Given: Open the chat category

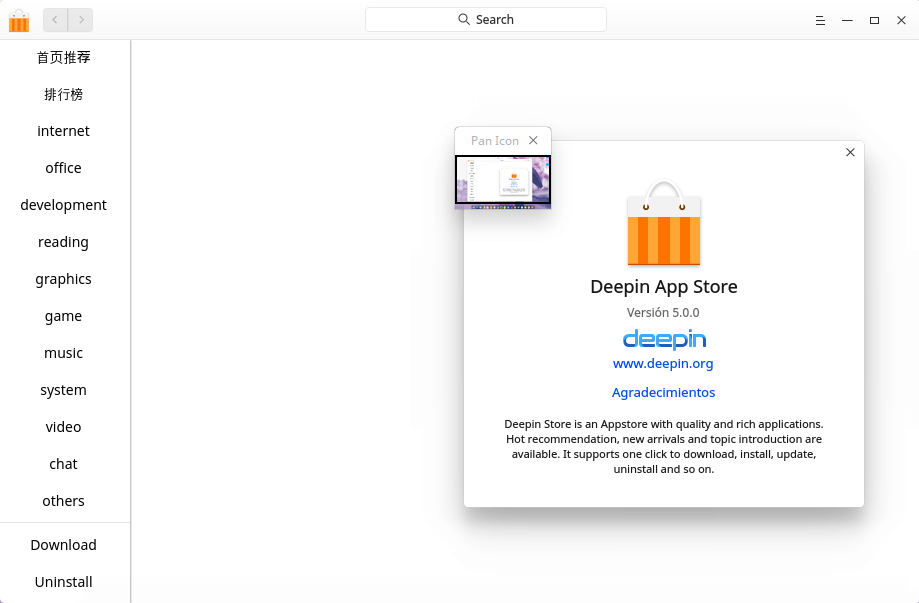Looking at the screenshot, I should tap(63, 464).
